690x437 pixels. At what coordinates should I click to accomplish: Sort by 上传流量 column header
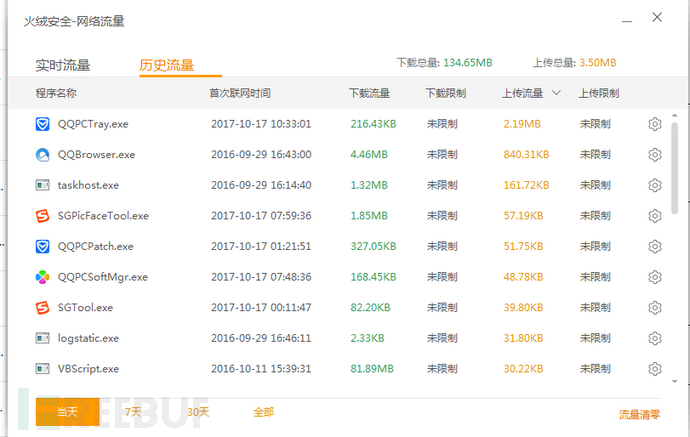coord(522,93)
